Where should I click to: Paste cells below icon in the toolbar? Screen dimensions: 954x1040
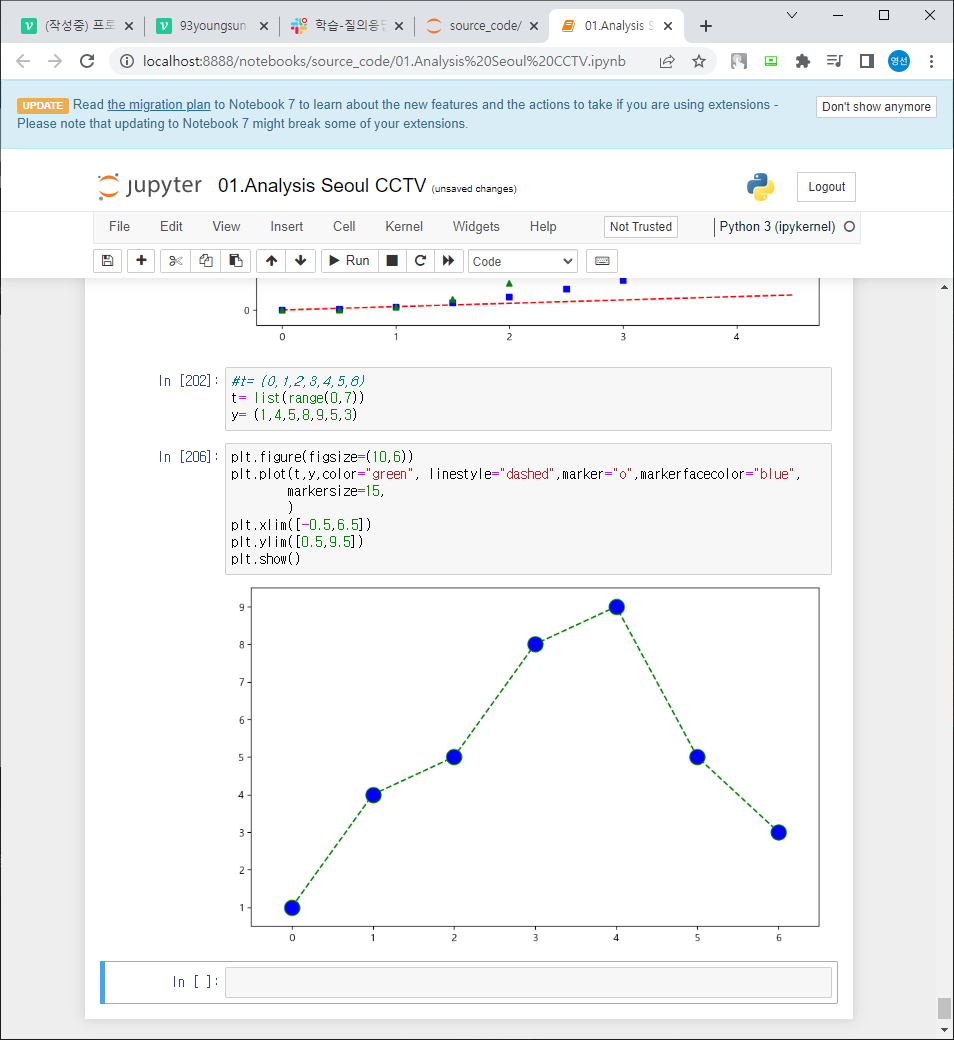(x=236, y=261)
